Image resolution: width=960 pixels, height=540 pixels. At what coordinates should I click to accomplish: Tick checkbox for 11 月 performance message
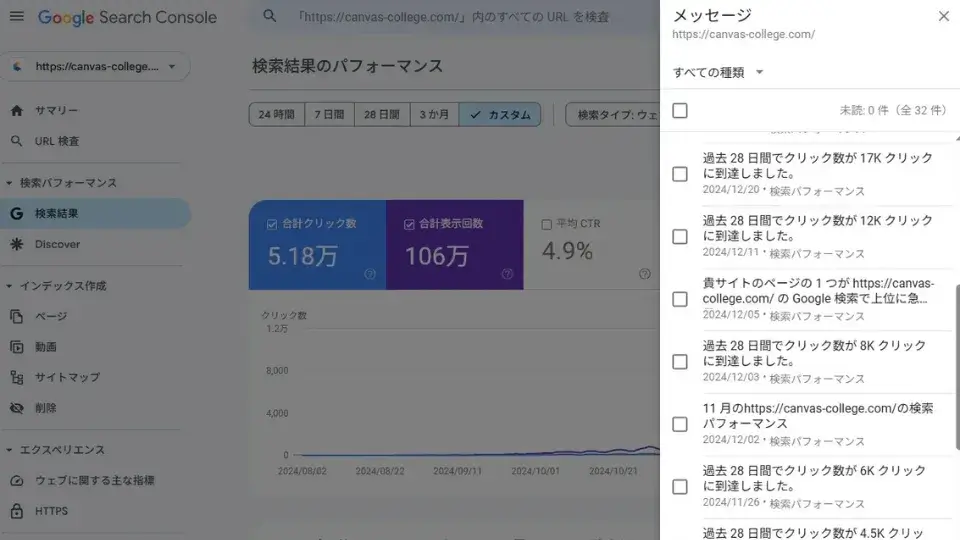pos(680,424)
